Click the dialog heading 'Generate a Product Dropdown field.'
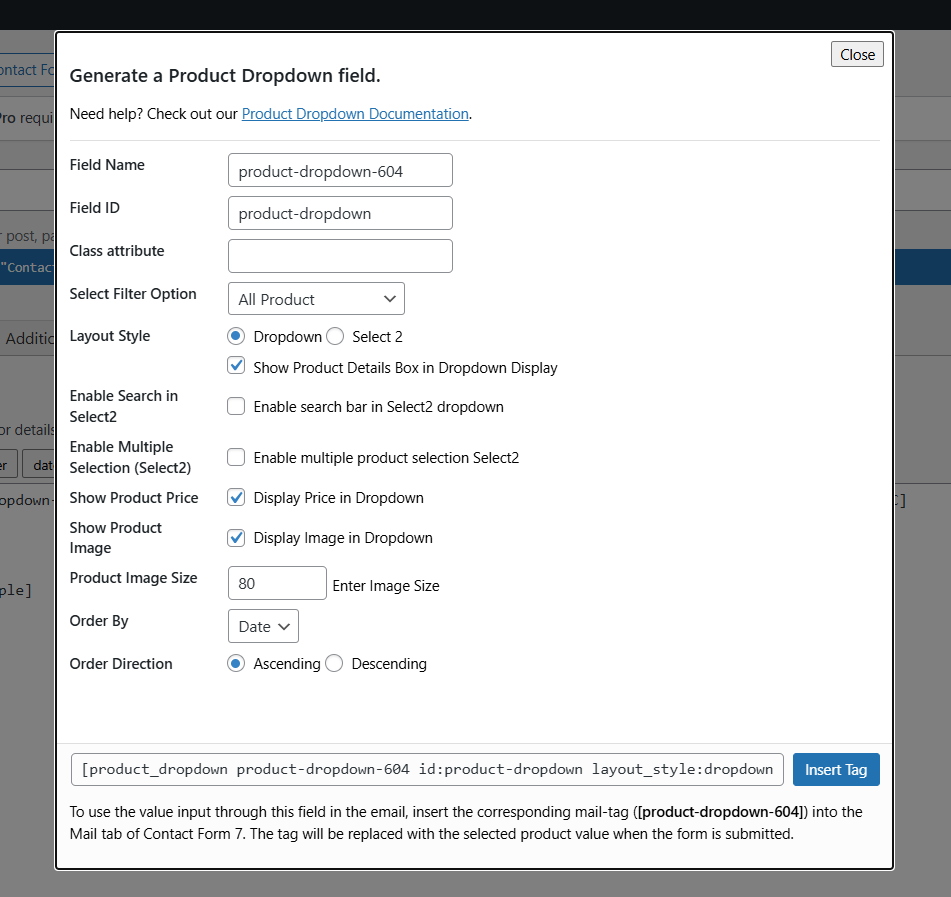This screenshot has width=951, height=897. click(x=225, y=76)
